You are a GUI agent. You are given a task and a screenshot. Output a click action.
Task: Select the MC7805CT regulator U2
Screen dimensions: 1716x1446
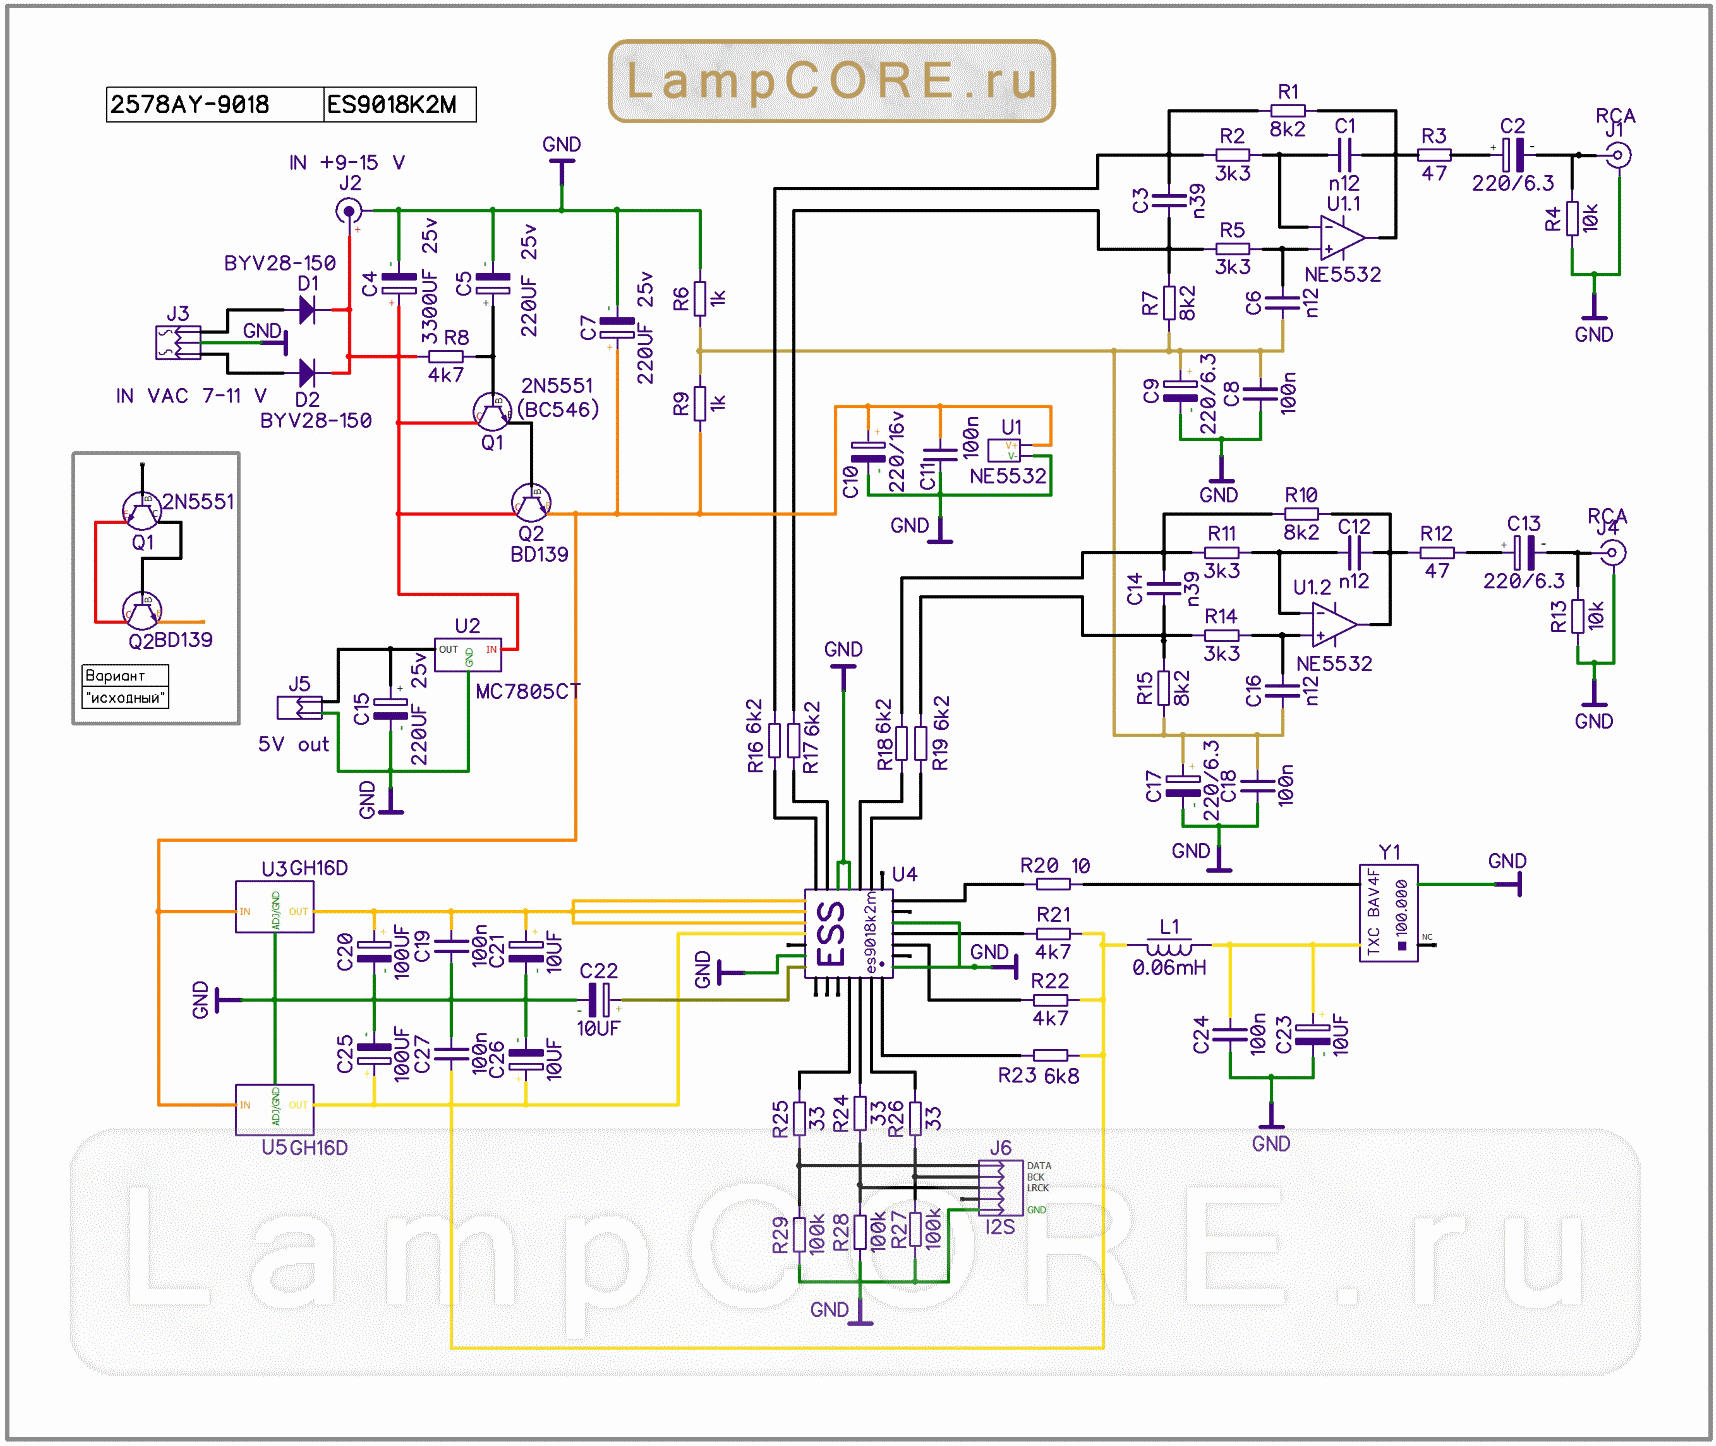tap(468, 654)
